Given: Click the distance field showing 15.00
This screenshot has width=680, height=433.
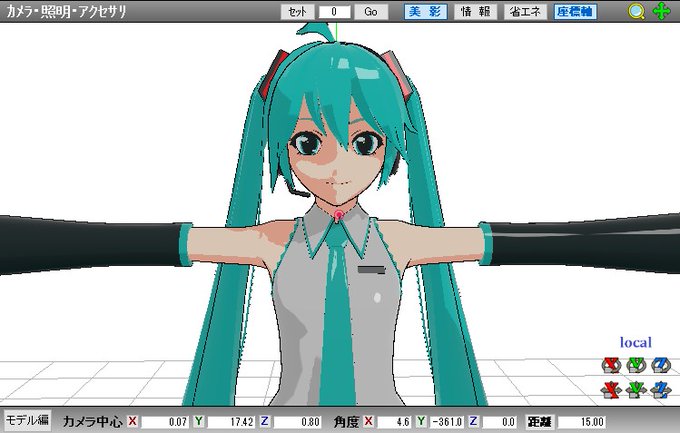Looking at the screenshot, I should pos(582,422).
